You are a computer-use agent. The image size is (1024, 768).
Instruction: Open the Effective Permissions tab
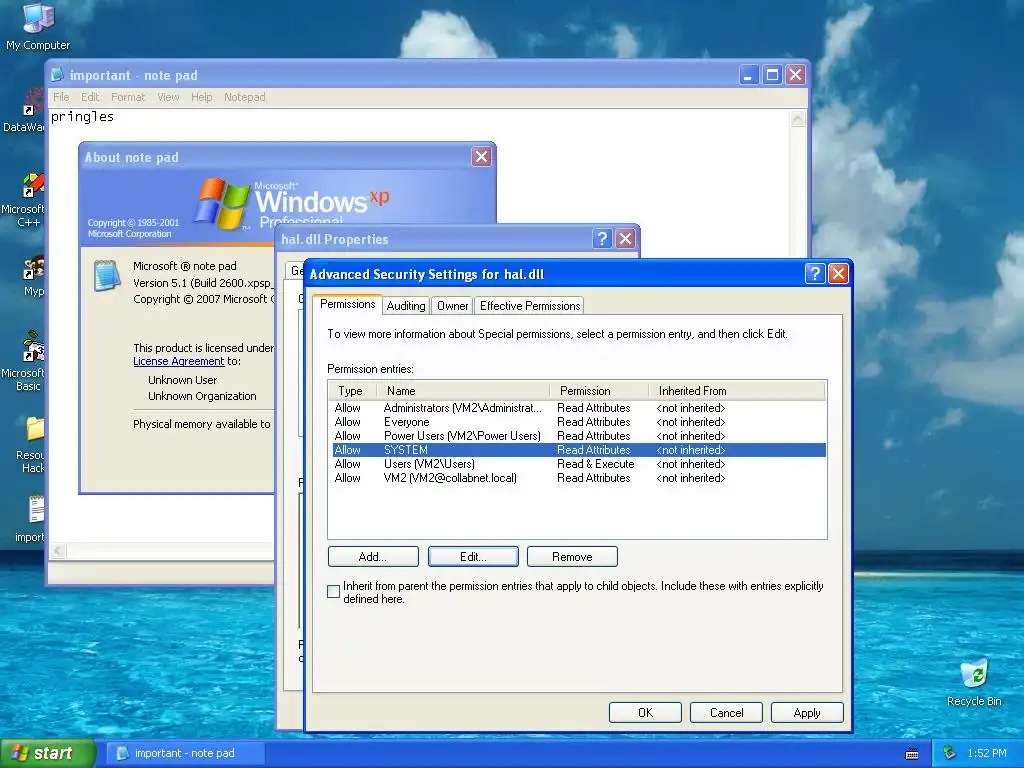pos(530,306)
